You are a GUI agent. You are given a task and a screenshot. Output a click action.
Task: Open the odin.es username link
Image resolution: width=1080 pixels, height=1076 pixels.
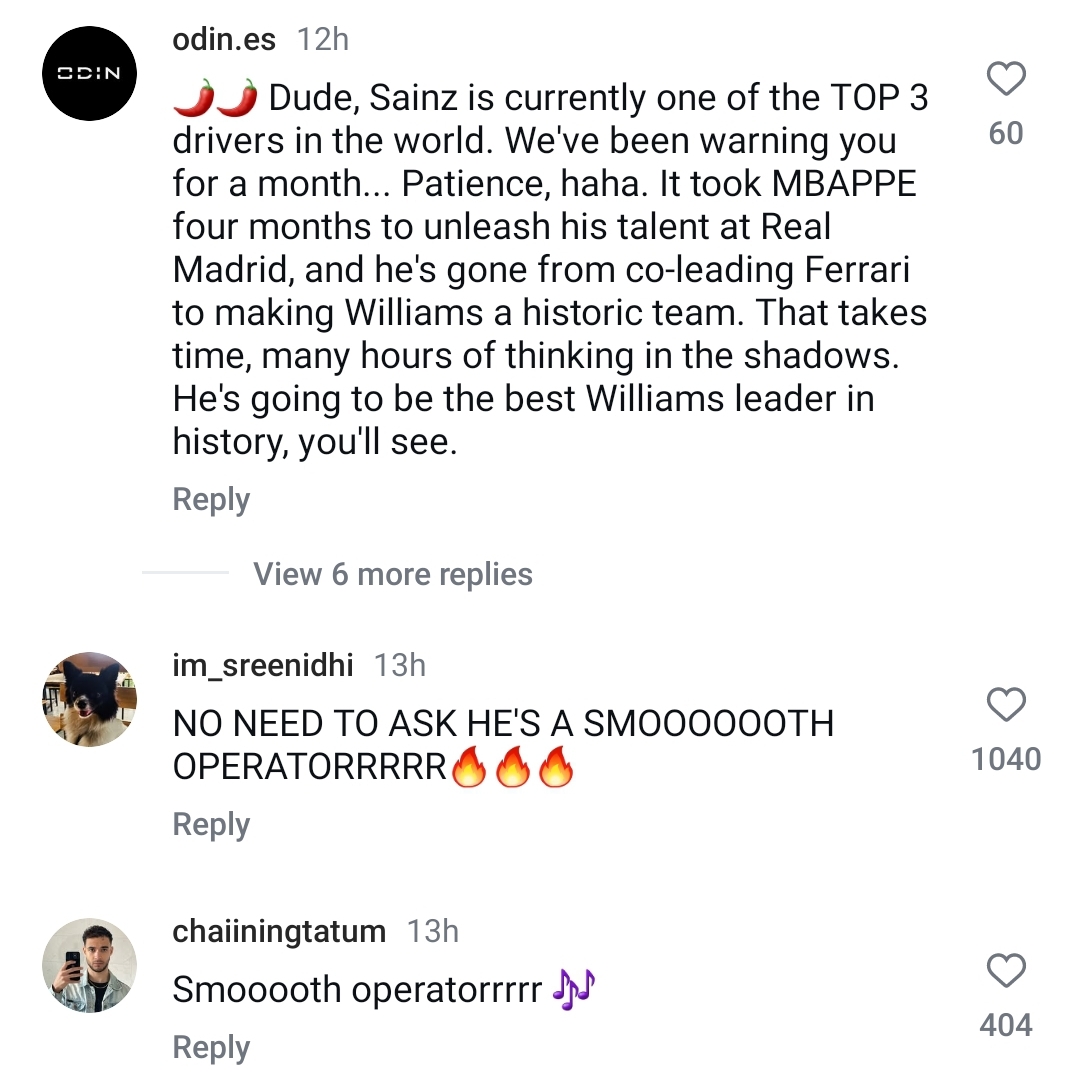[x=224, y=39]
